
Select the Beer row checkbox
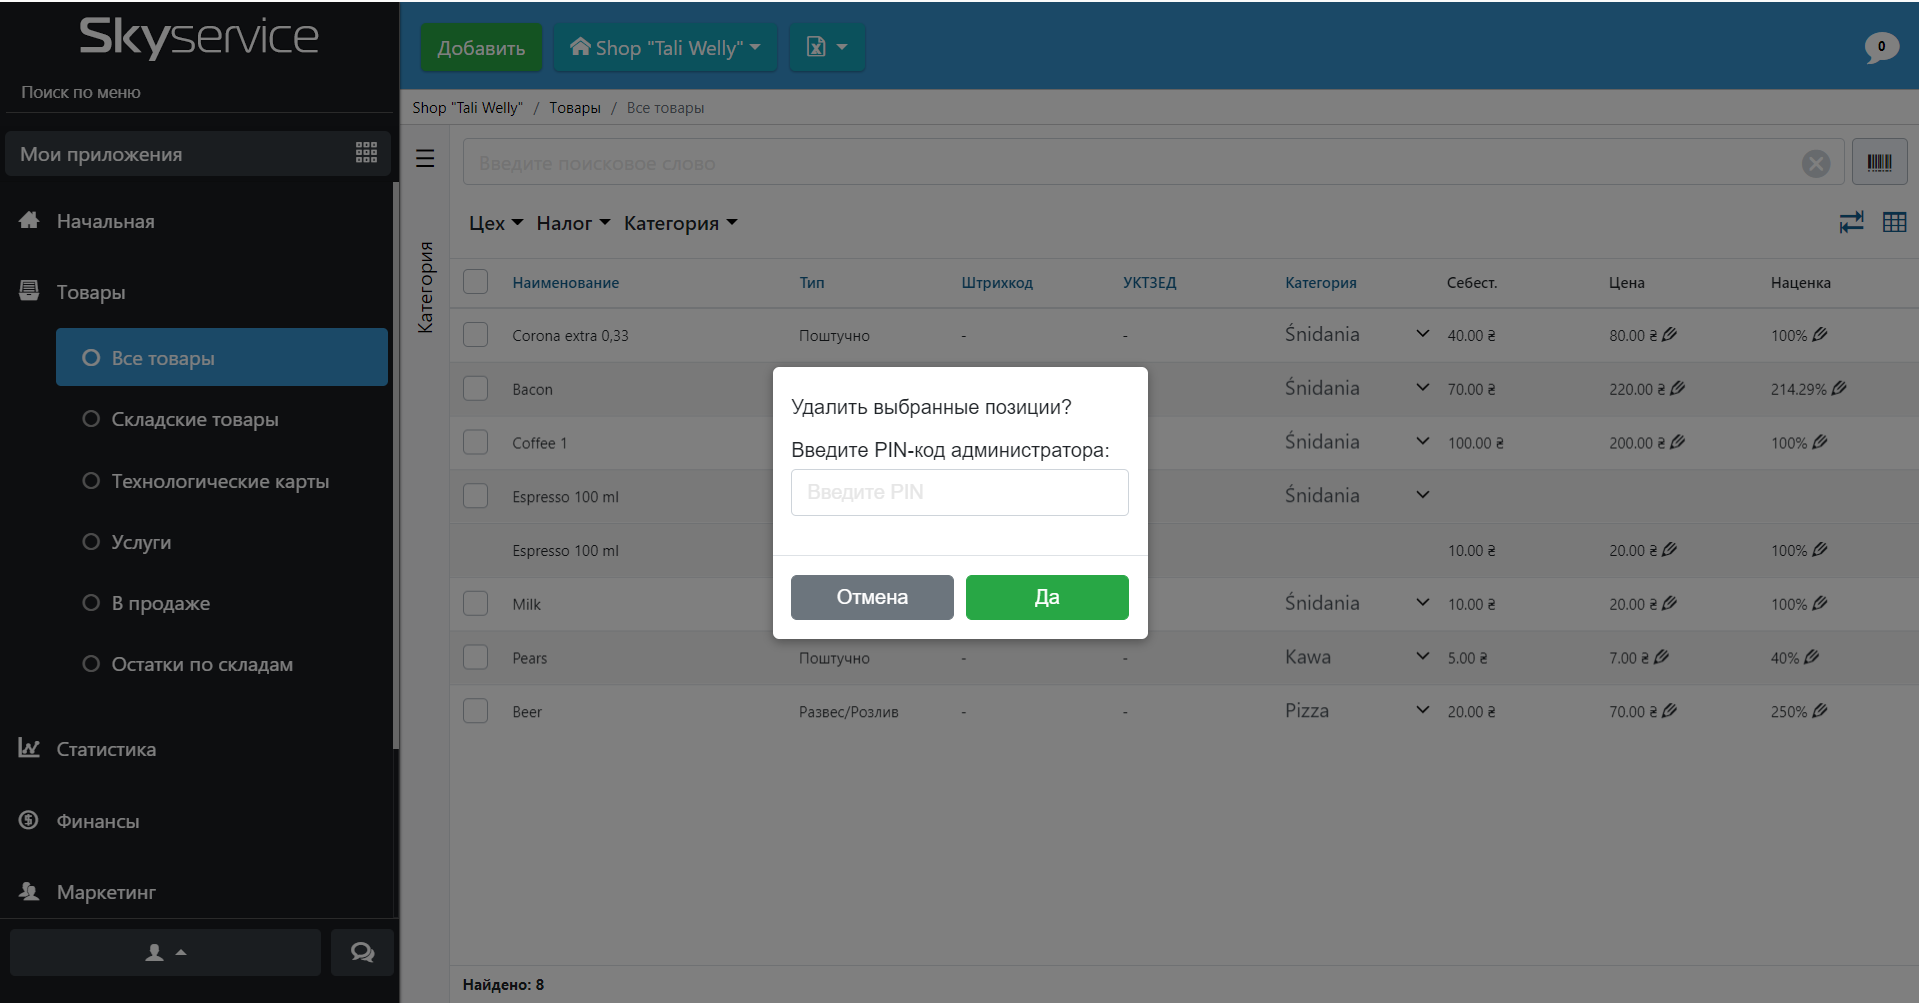tap(476, 711)
